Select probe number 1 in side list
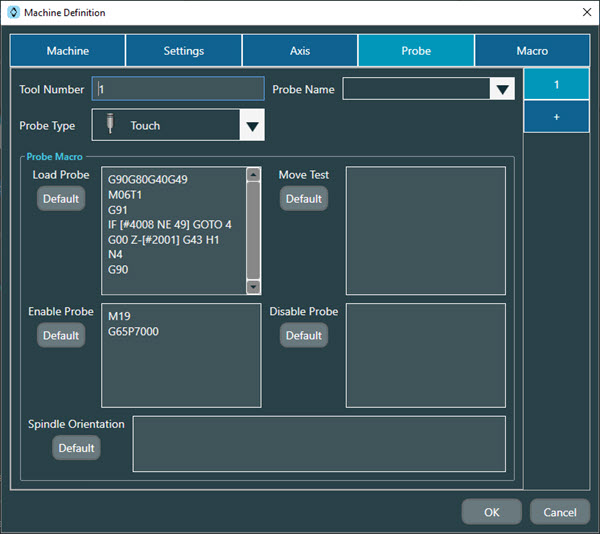Image resolution: width=600 pixels, height=534 pixels. (556, 85)
